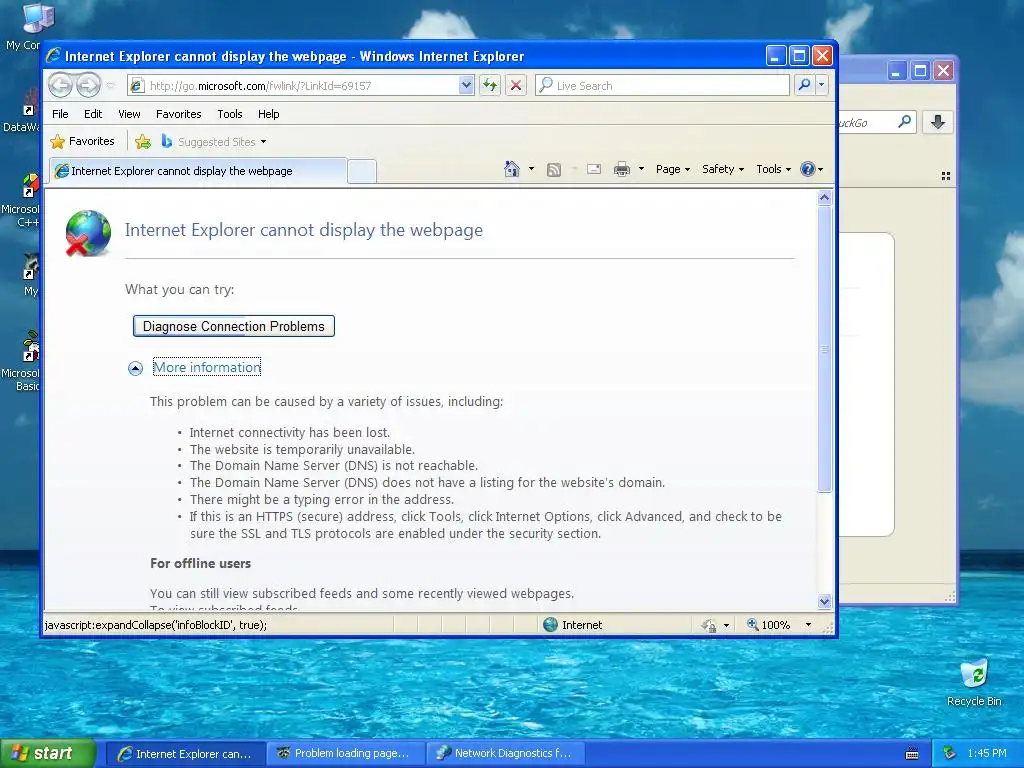
Task: Open the Favorites menu in menu bar
Action: click(178, 114)
